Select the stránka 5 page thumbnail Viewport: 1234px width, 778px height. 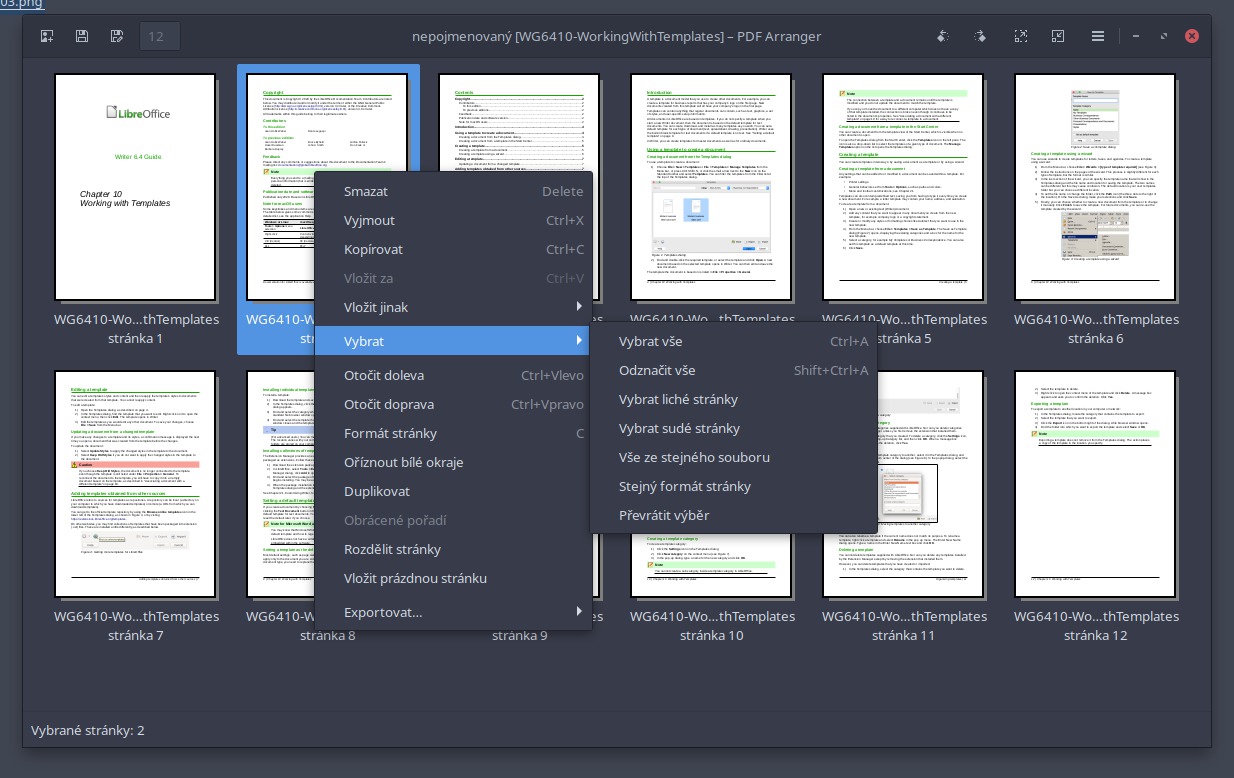click(x=904, y=187)
